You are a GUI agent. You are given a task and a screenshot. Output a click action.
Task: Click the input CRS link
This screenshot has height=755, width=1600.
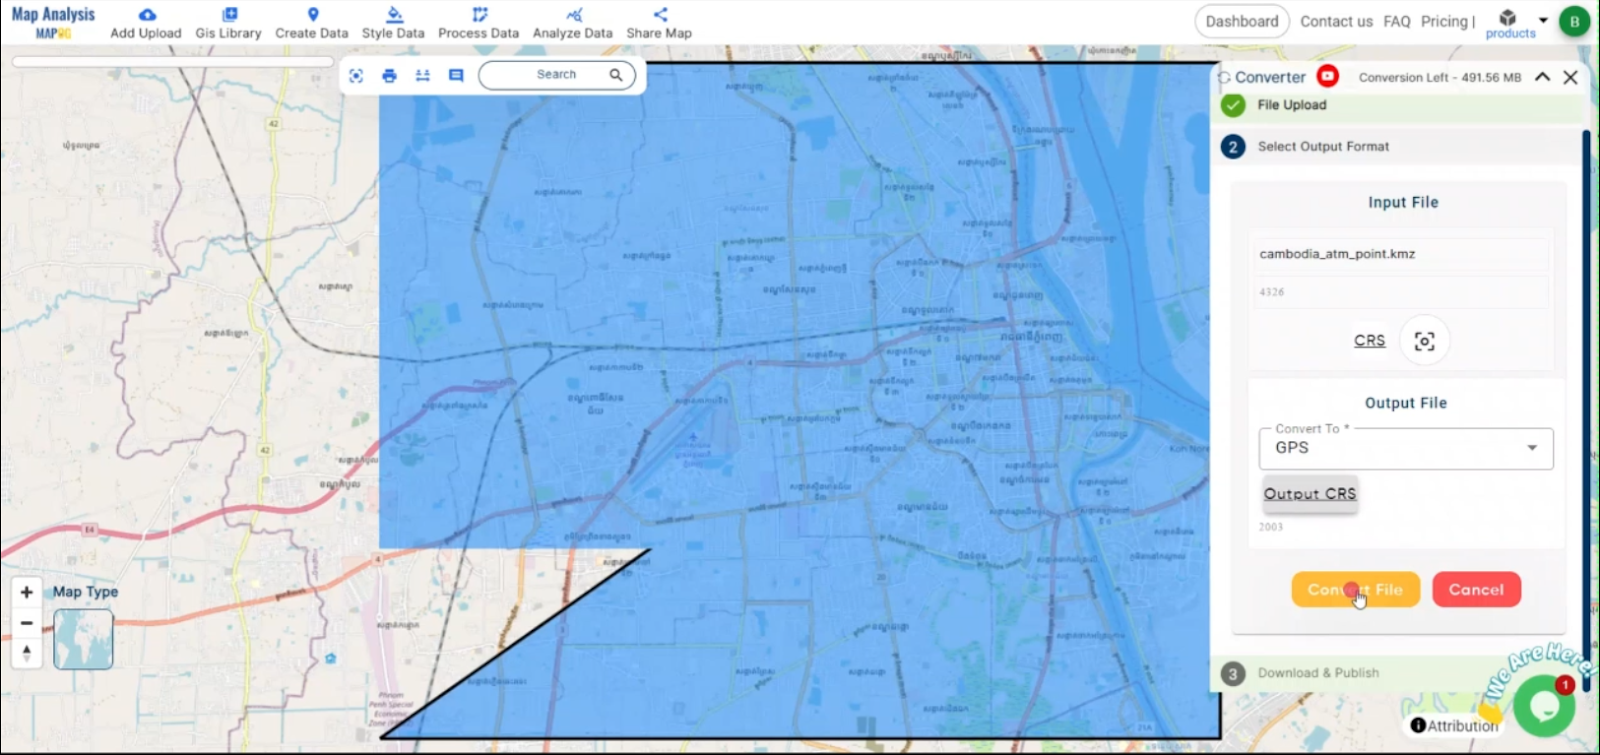(1369, 341)
